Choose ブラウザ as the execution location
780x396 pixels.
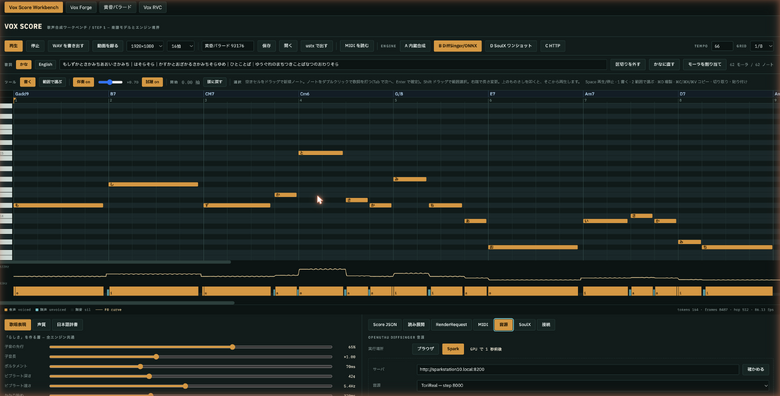(x=425, y=349)
